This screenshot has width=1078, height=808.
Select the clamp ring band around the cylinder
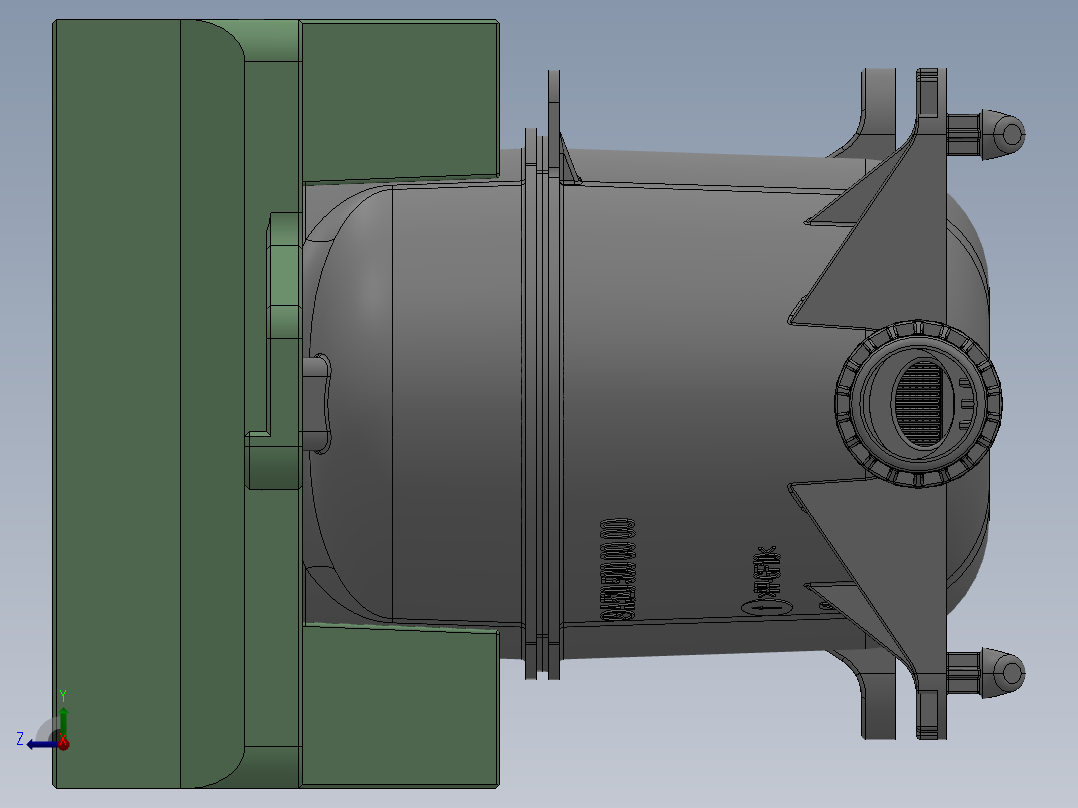point(543,404)
